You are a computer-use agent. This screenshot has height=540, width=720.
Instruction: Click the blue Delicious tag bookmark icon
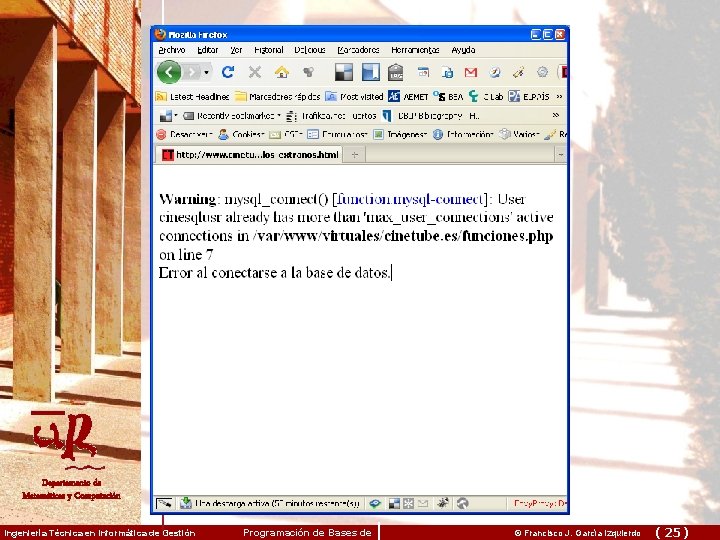tap(371, 72)
